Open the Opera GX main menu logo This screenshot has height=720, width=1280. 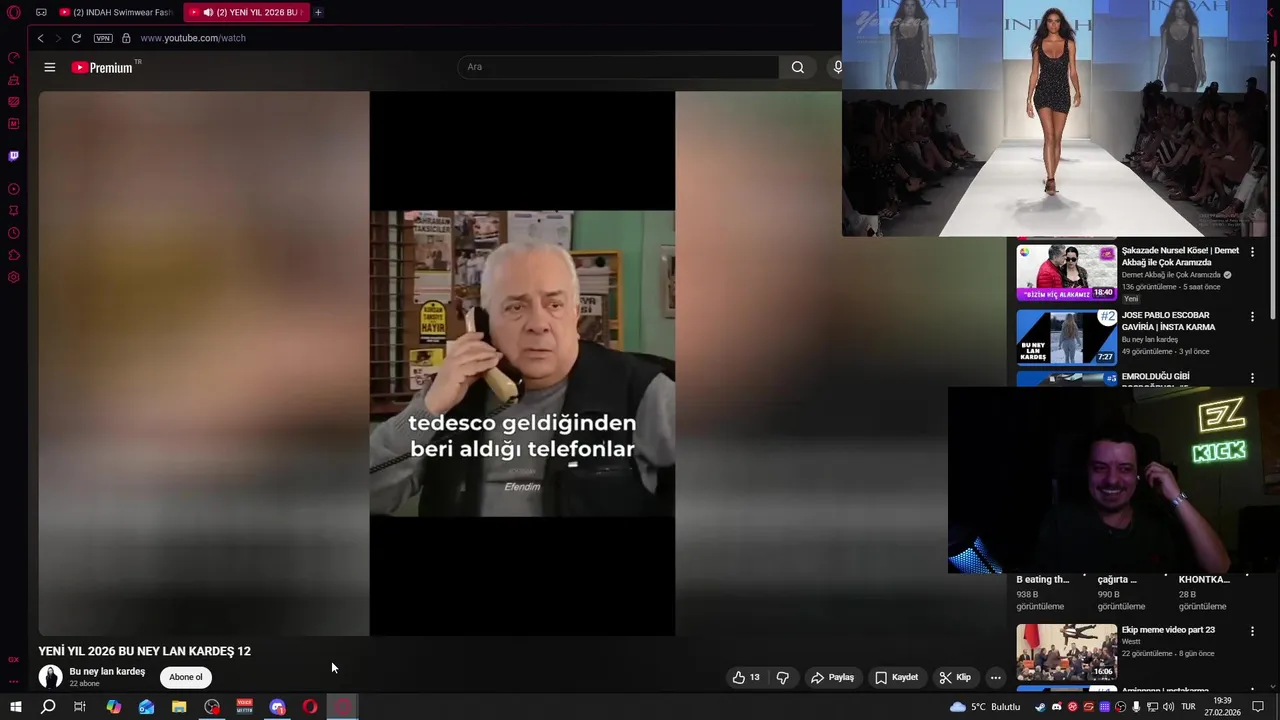[x=13, y=12]
